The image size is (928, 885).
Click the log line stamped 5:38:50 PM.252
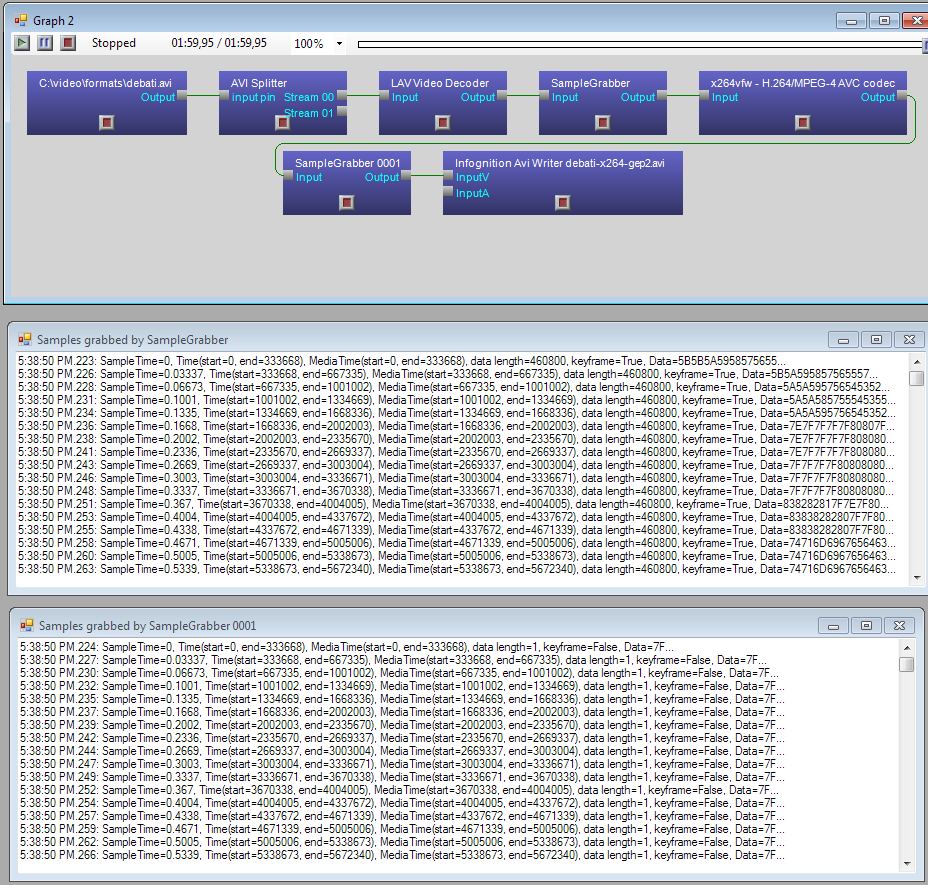tap(399, 790)
